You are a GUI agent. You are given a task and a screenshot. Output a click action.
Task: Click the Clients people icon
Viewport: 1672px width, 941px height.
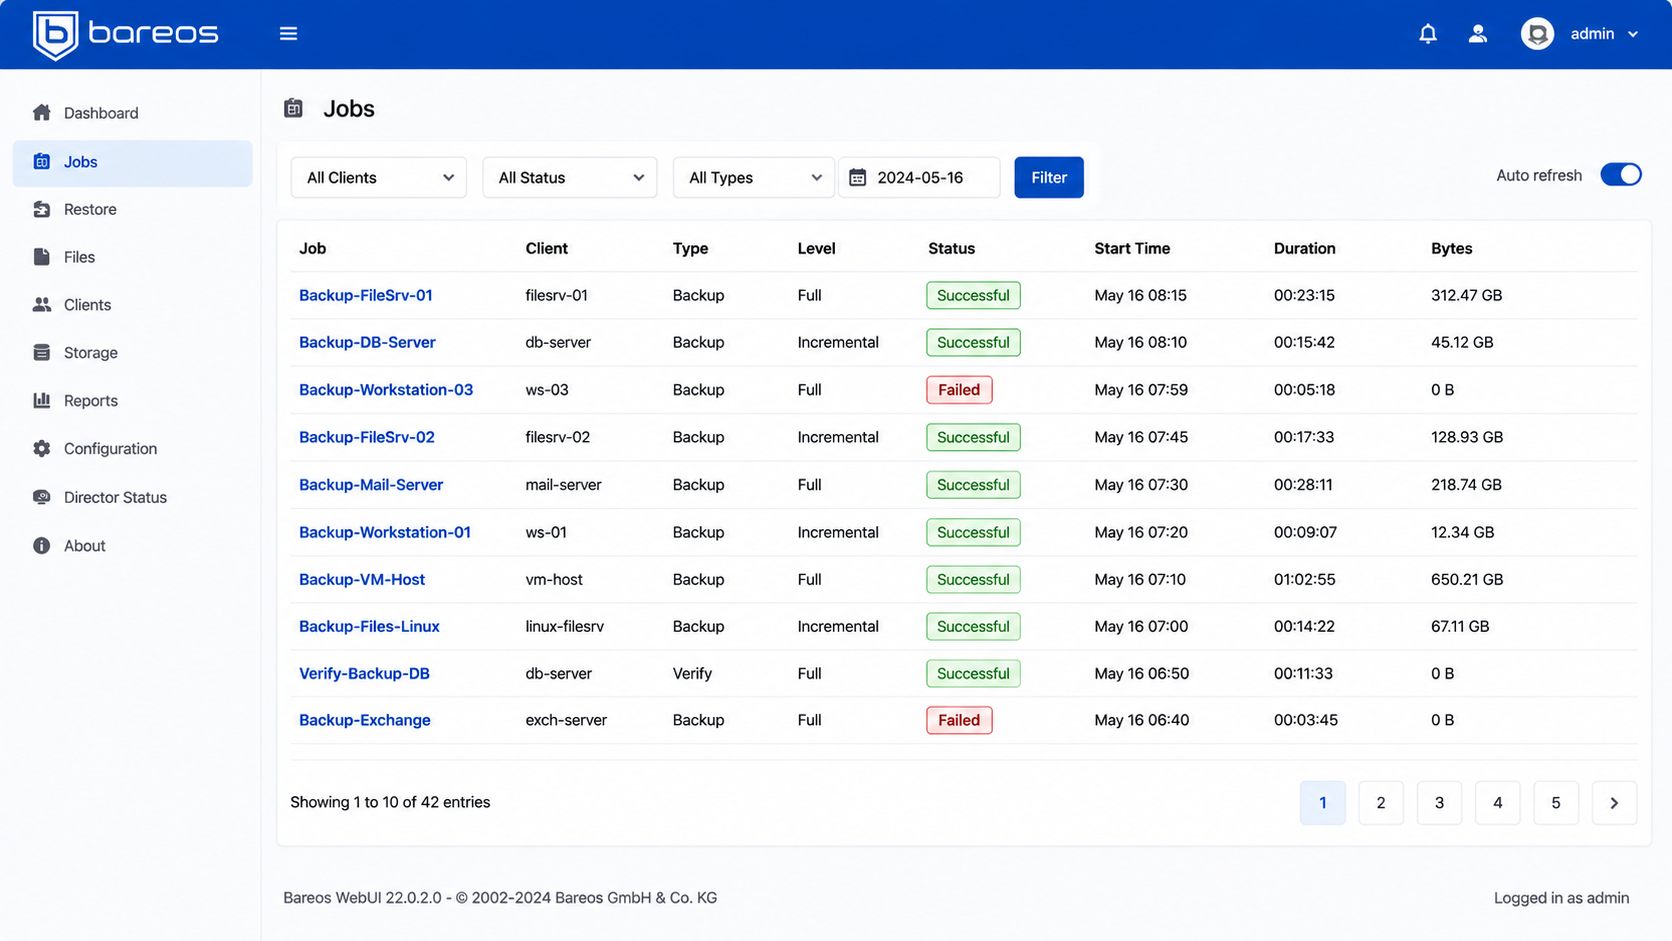click(42, 305)
